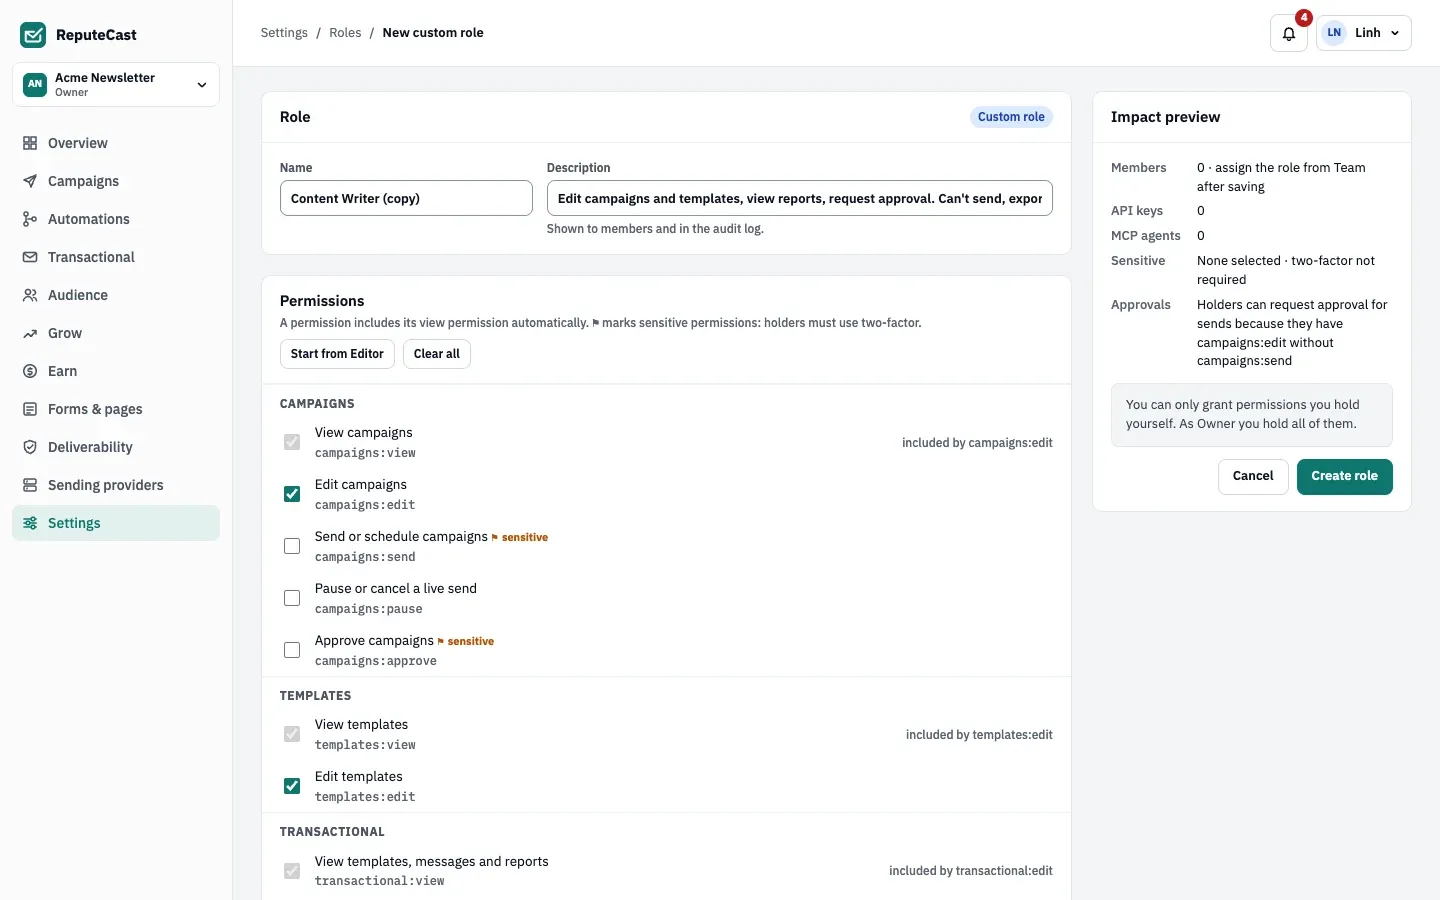Click 'included by templates:edit' note
Viewport: 1440px width, 900px height.
(979, 735)
